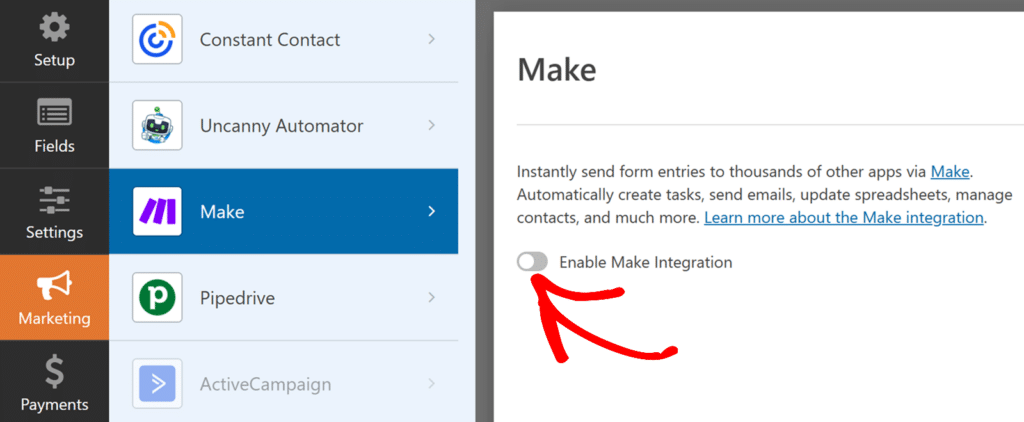Open the Setup gear icon

[x=54, y=27]
